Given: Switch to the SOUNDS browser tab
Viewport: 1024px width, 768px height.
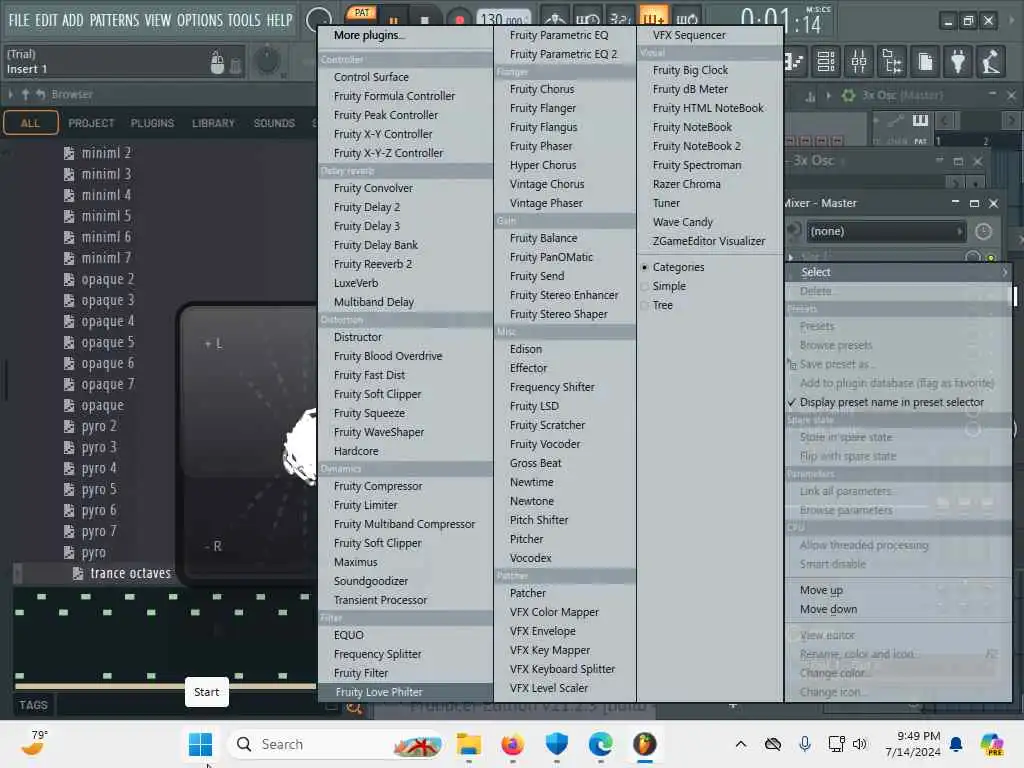Looking at the screenshot, I should coord(274,123).
